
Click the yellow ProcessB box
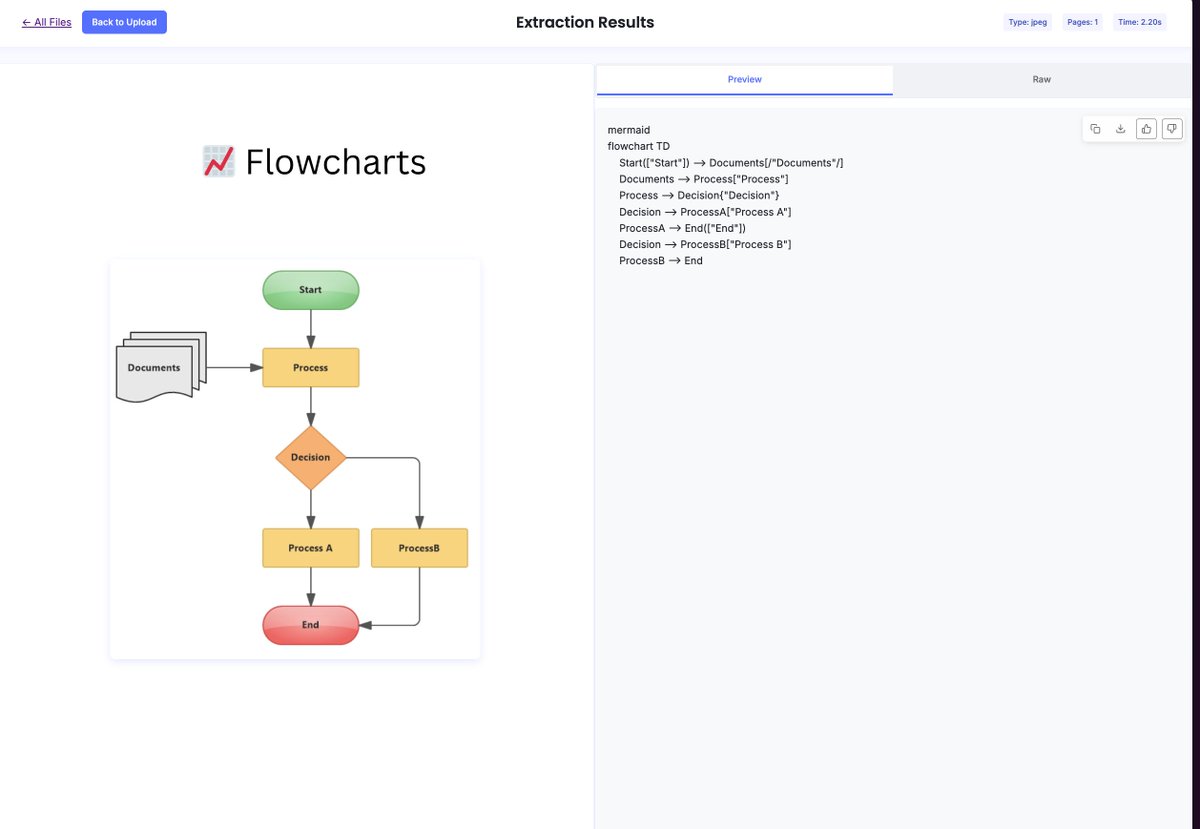(419, 548)
